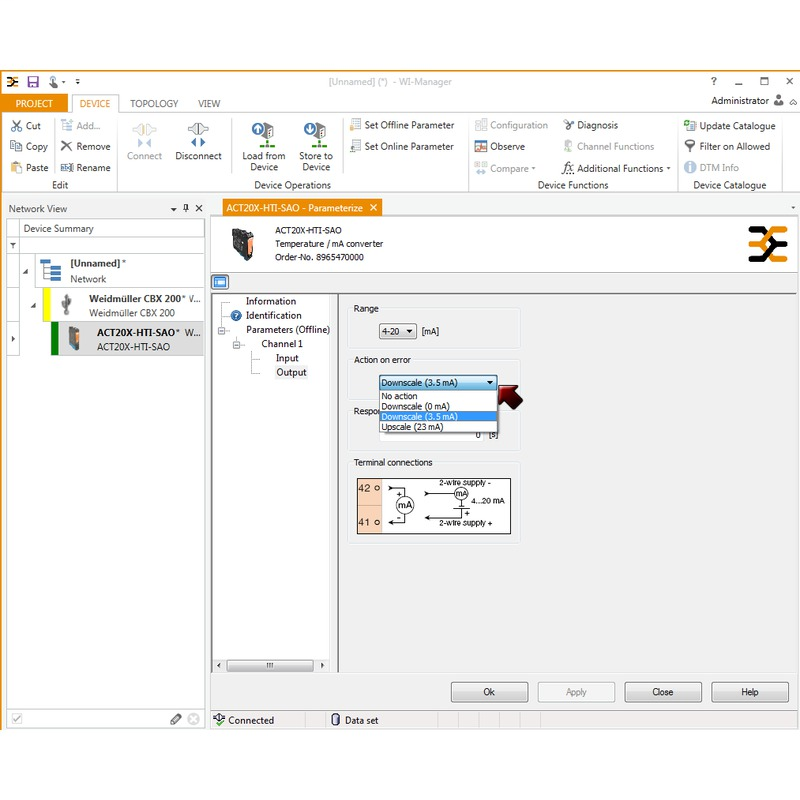Click the WI-Manager logo icon in title bar
This screenshot has width=800, height=800.
click(x=12, y=82)
